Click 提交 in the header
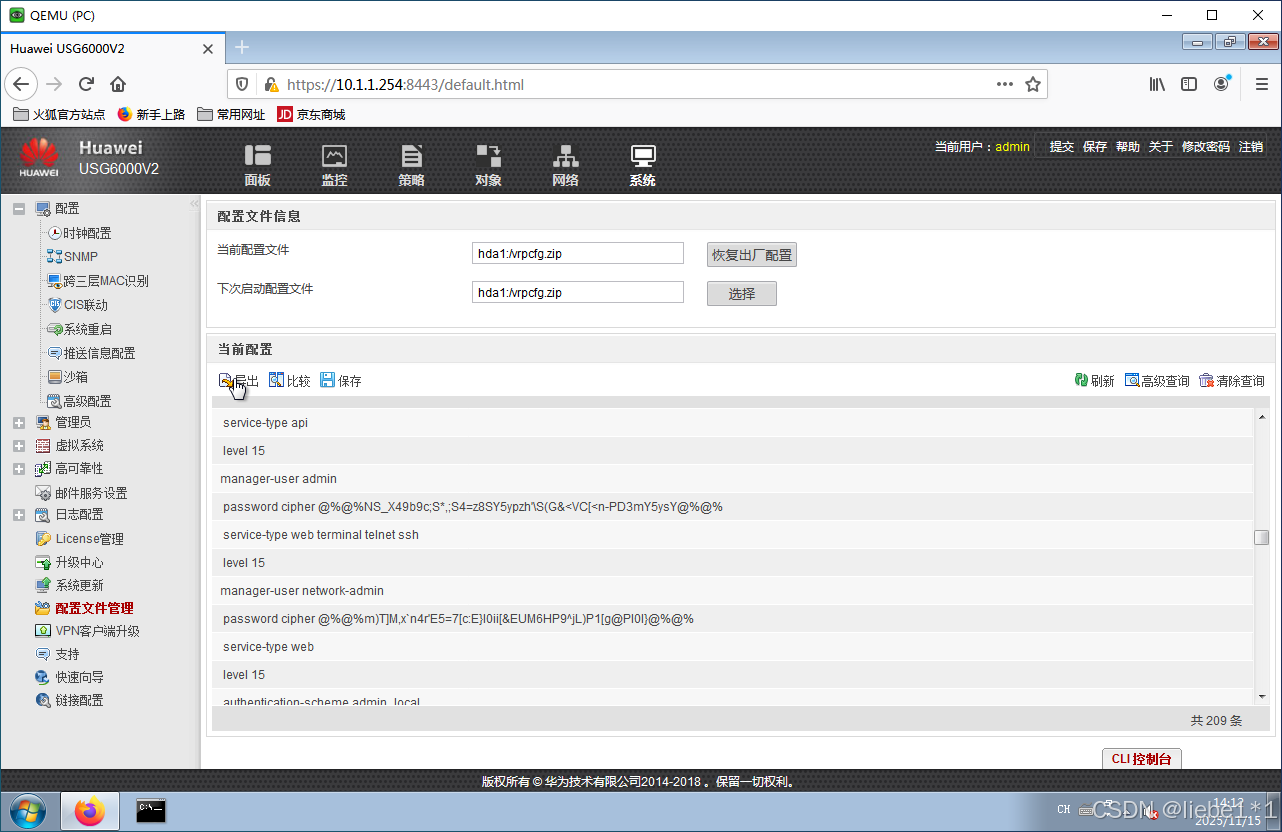The width and height of the screenshot is (1282, 832). (x=1062, y=146)
